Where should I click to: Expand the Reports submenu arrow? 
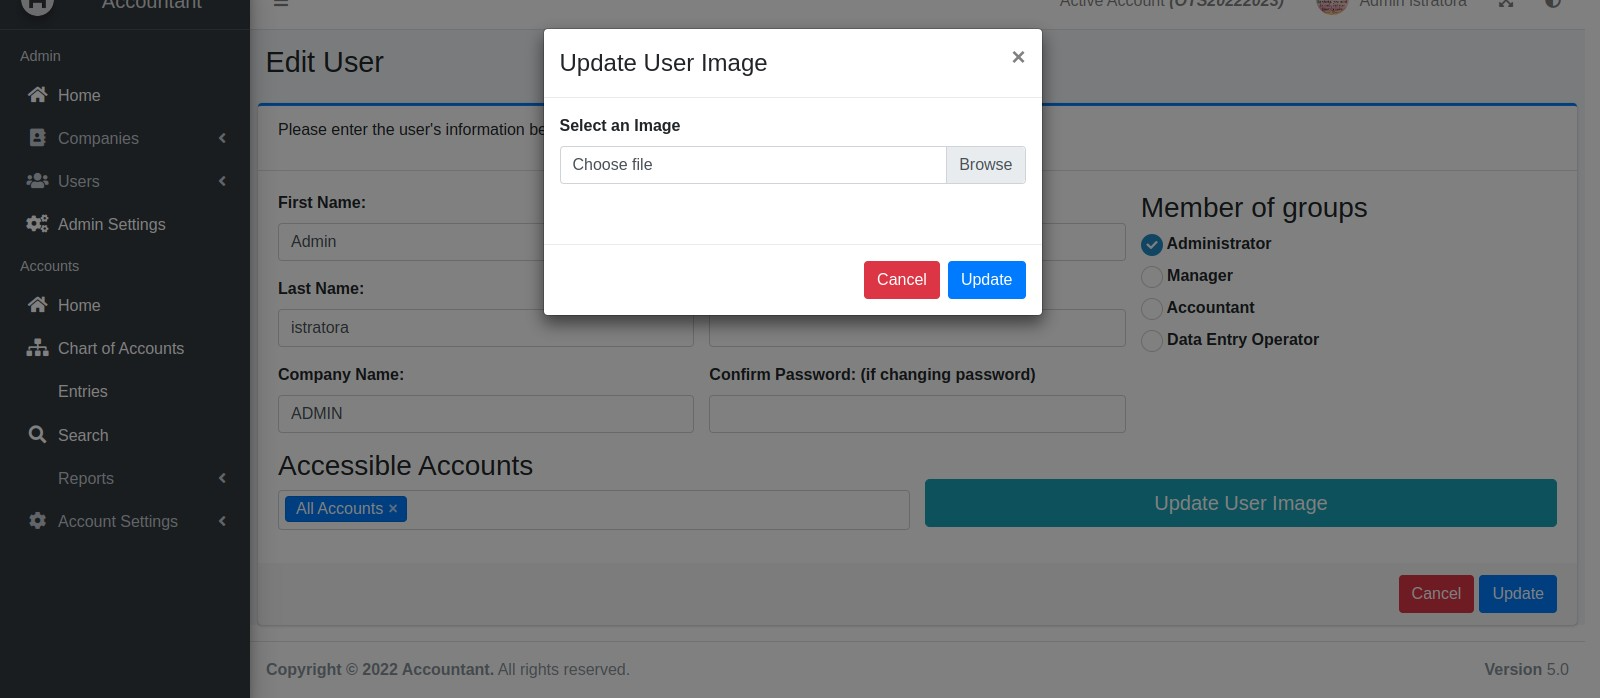pos(222,478)
